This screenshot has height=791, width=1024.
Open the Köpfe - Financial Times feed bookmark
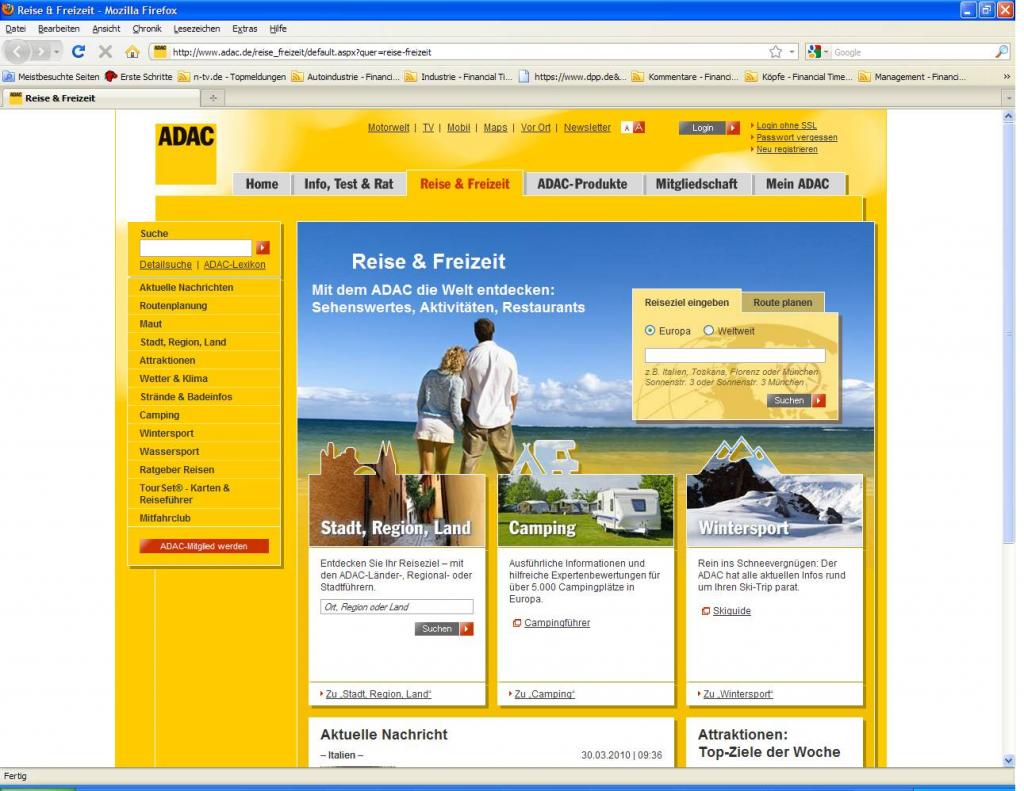(x=799, y=76)
